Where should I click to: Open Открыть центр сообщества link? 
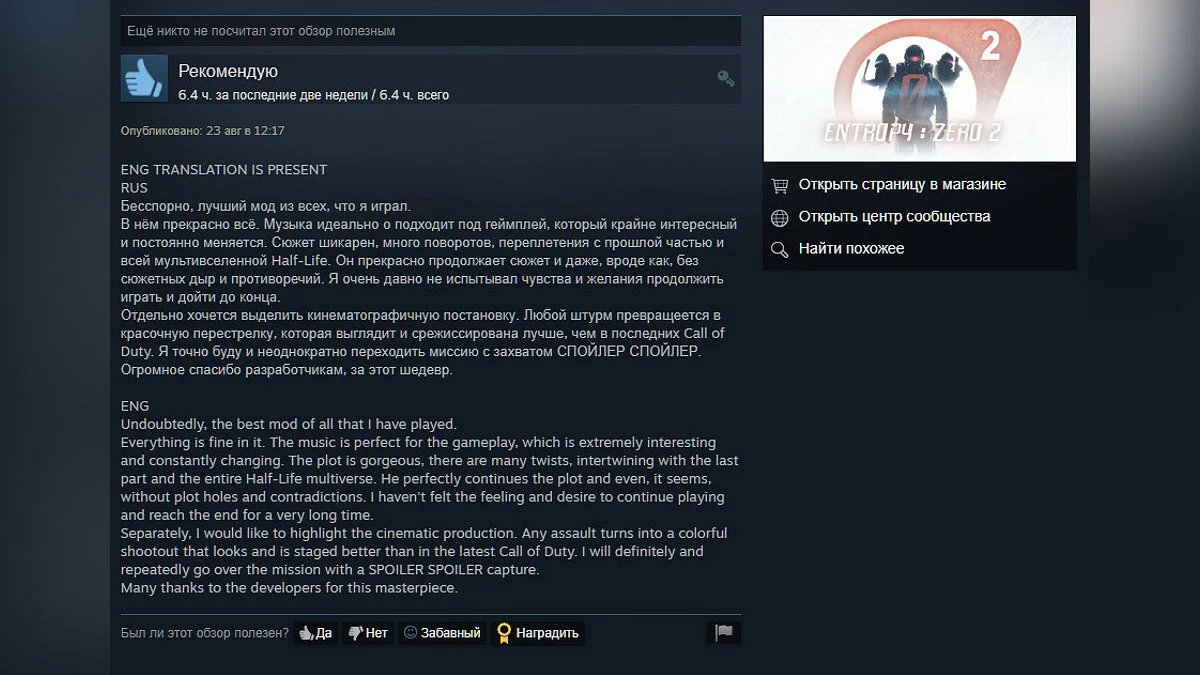click(894, 217)
